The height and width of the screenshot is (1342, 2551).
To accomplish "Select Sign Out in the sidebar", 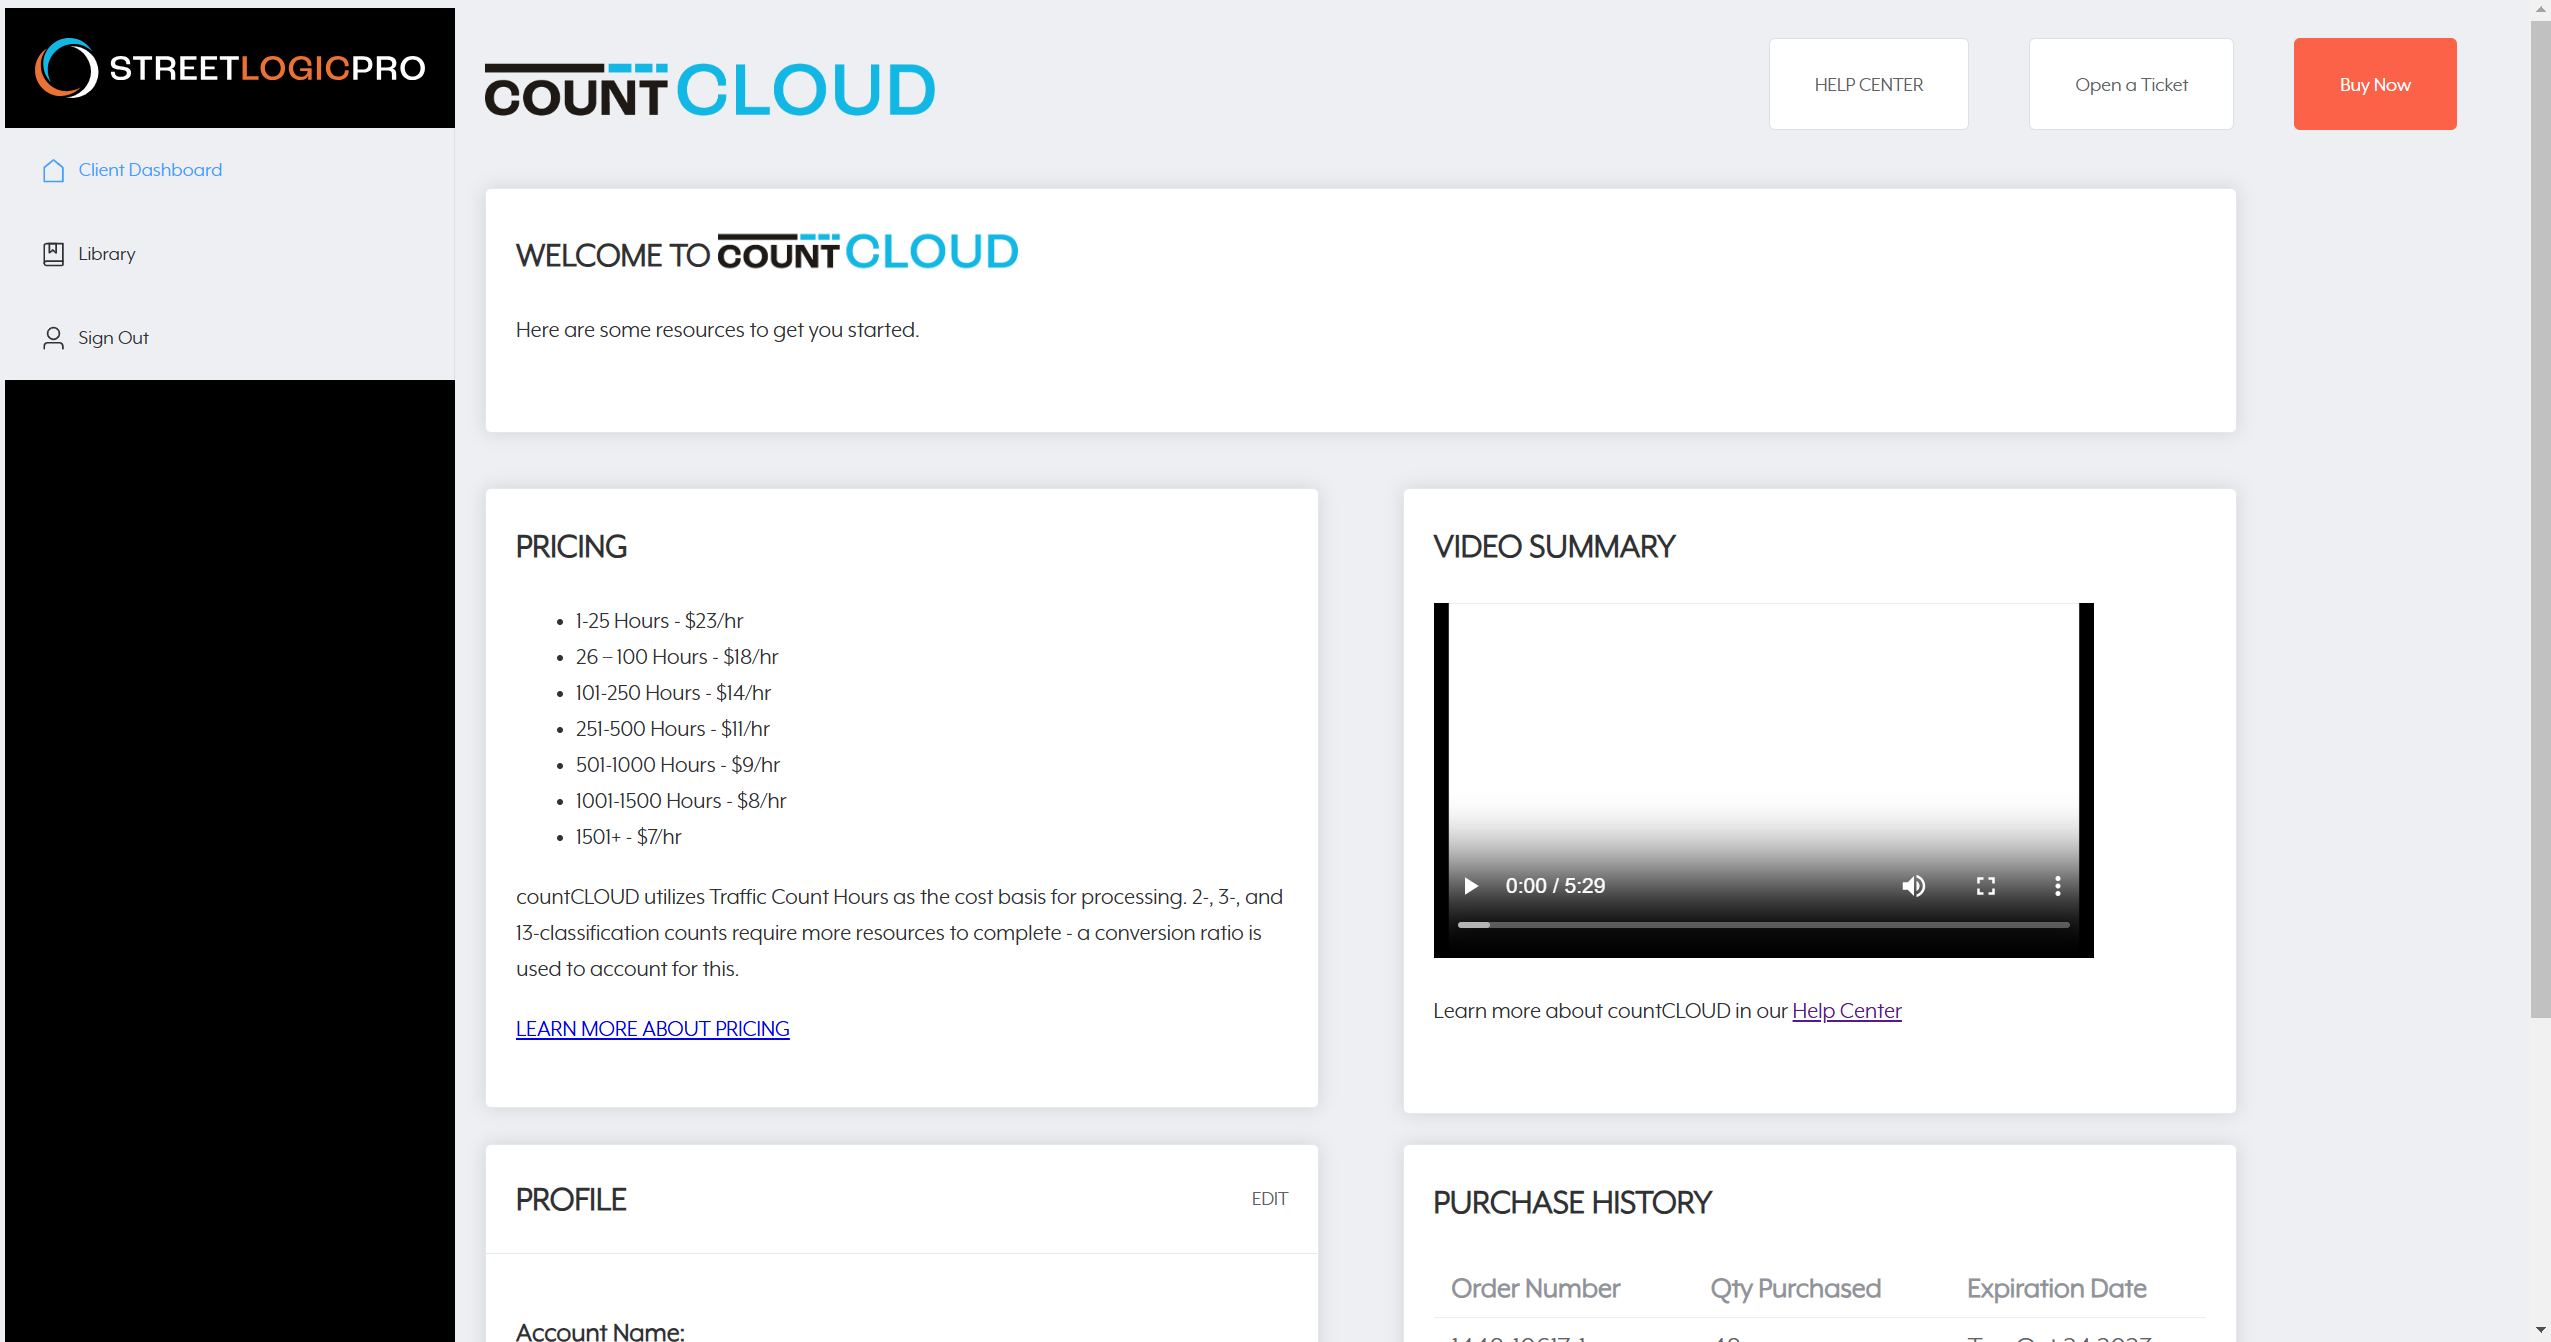I will point(113,338).
